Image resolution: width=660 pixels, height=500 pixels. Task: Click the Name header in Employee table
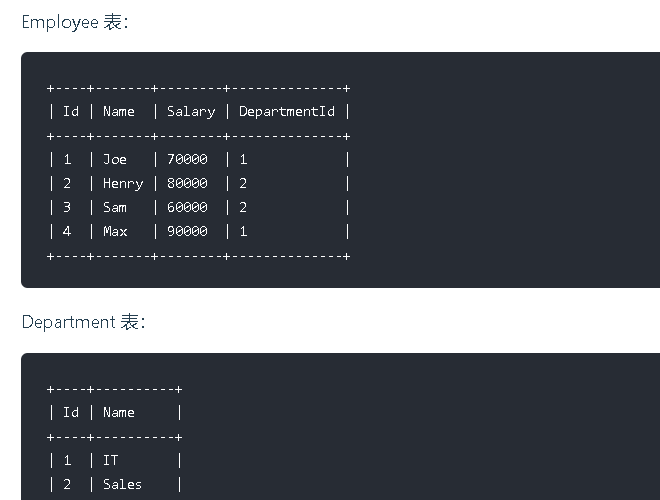(x=119, y=111)
